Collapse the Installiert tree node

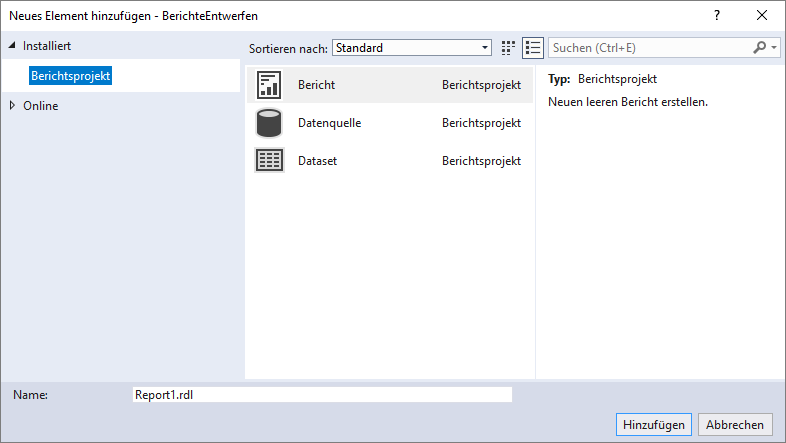coord(12,46)
